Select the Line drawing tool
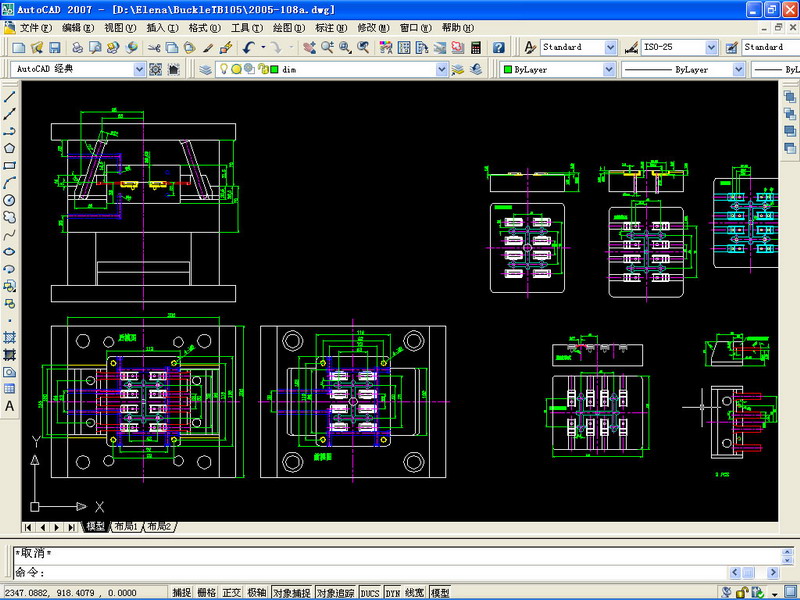Viewport: 800px width, 600px height. (x=9, y=97)
